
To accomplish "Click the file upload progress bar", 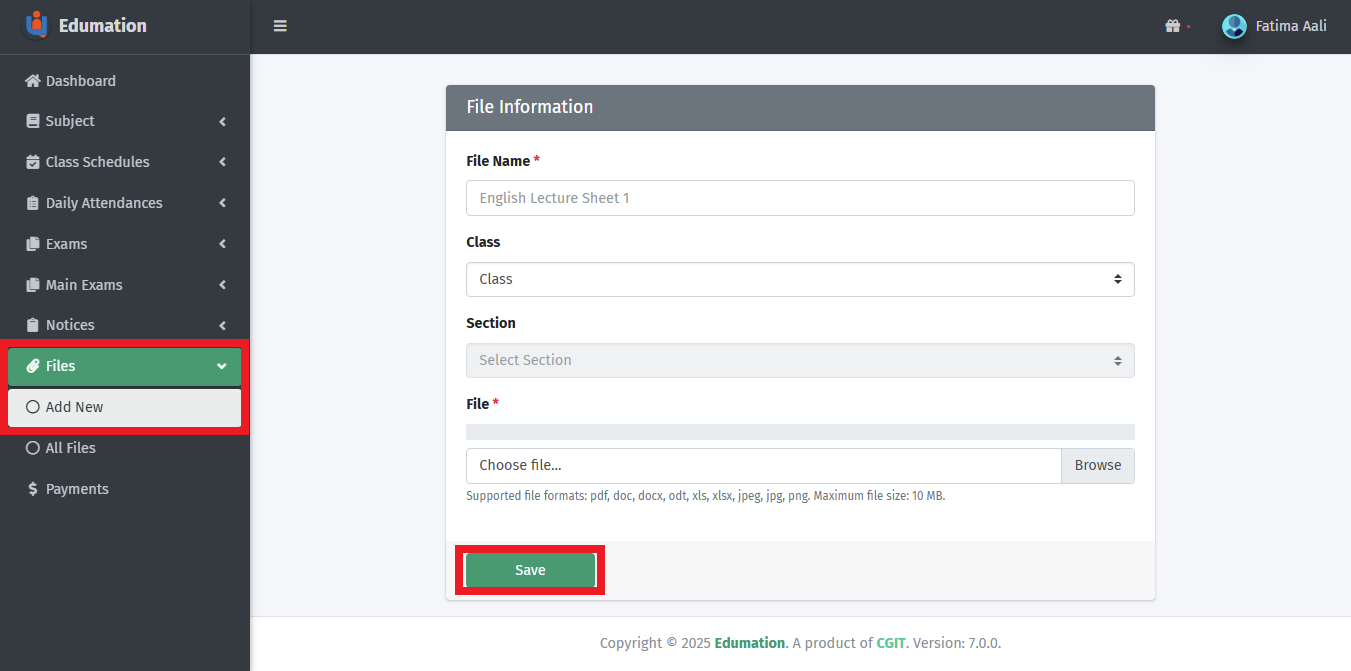I will click(x=799, y=432).
